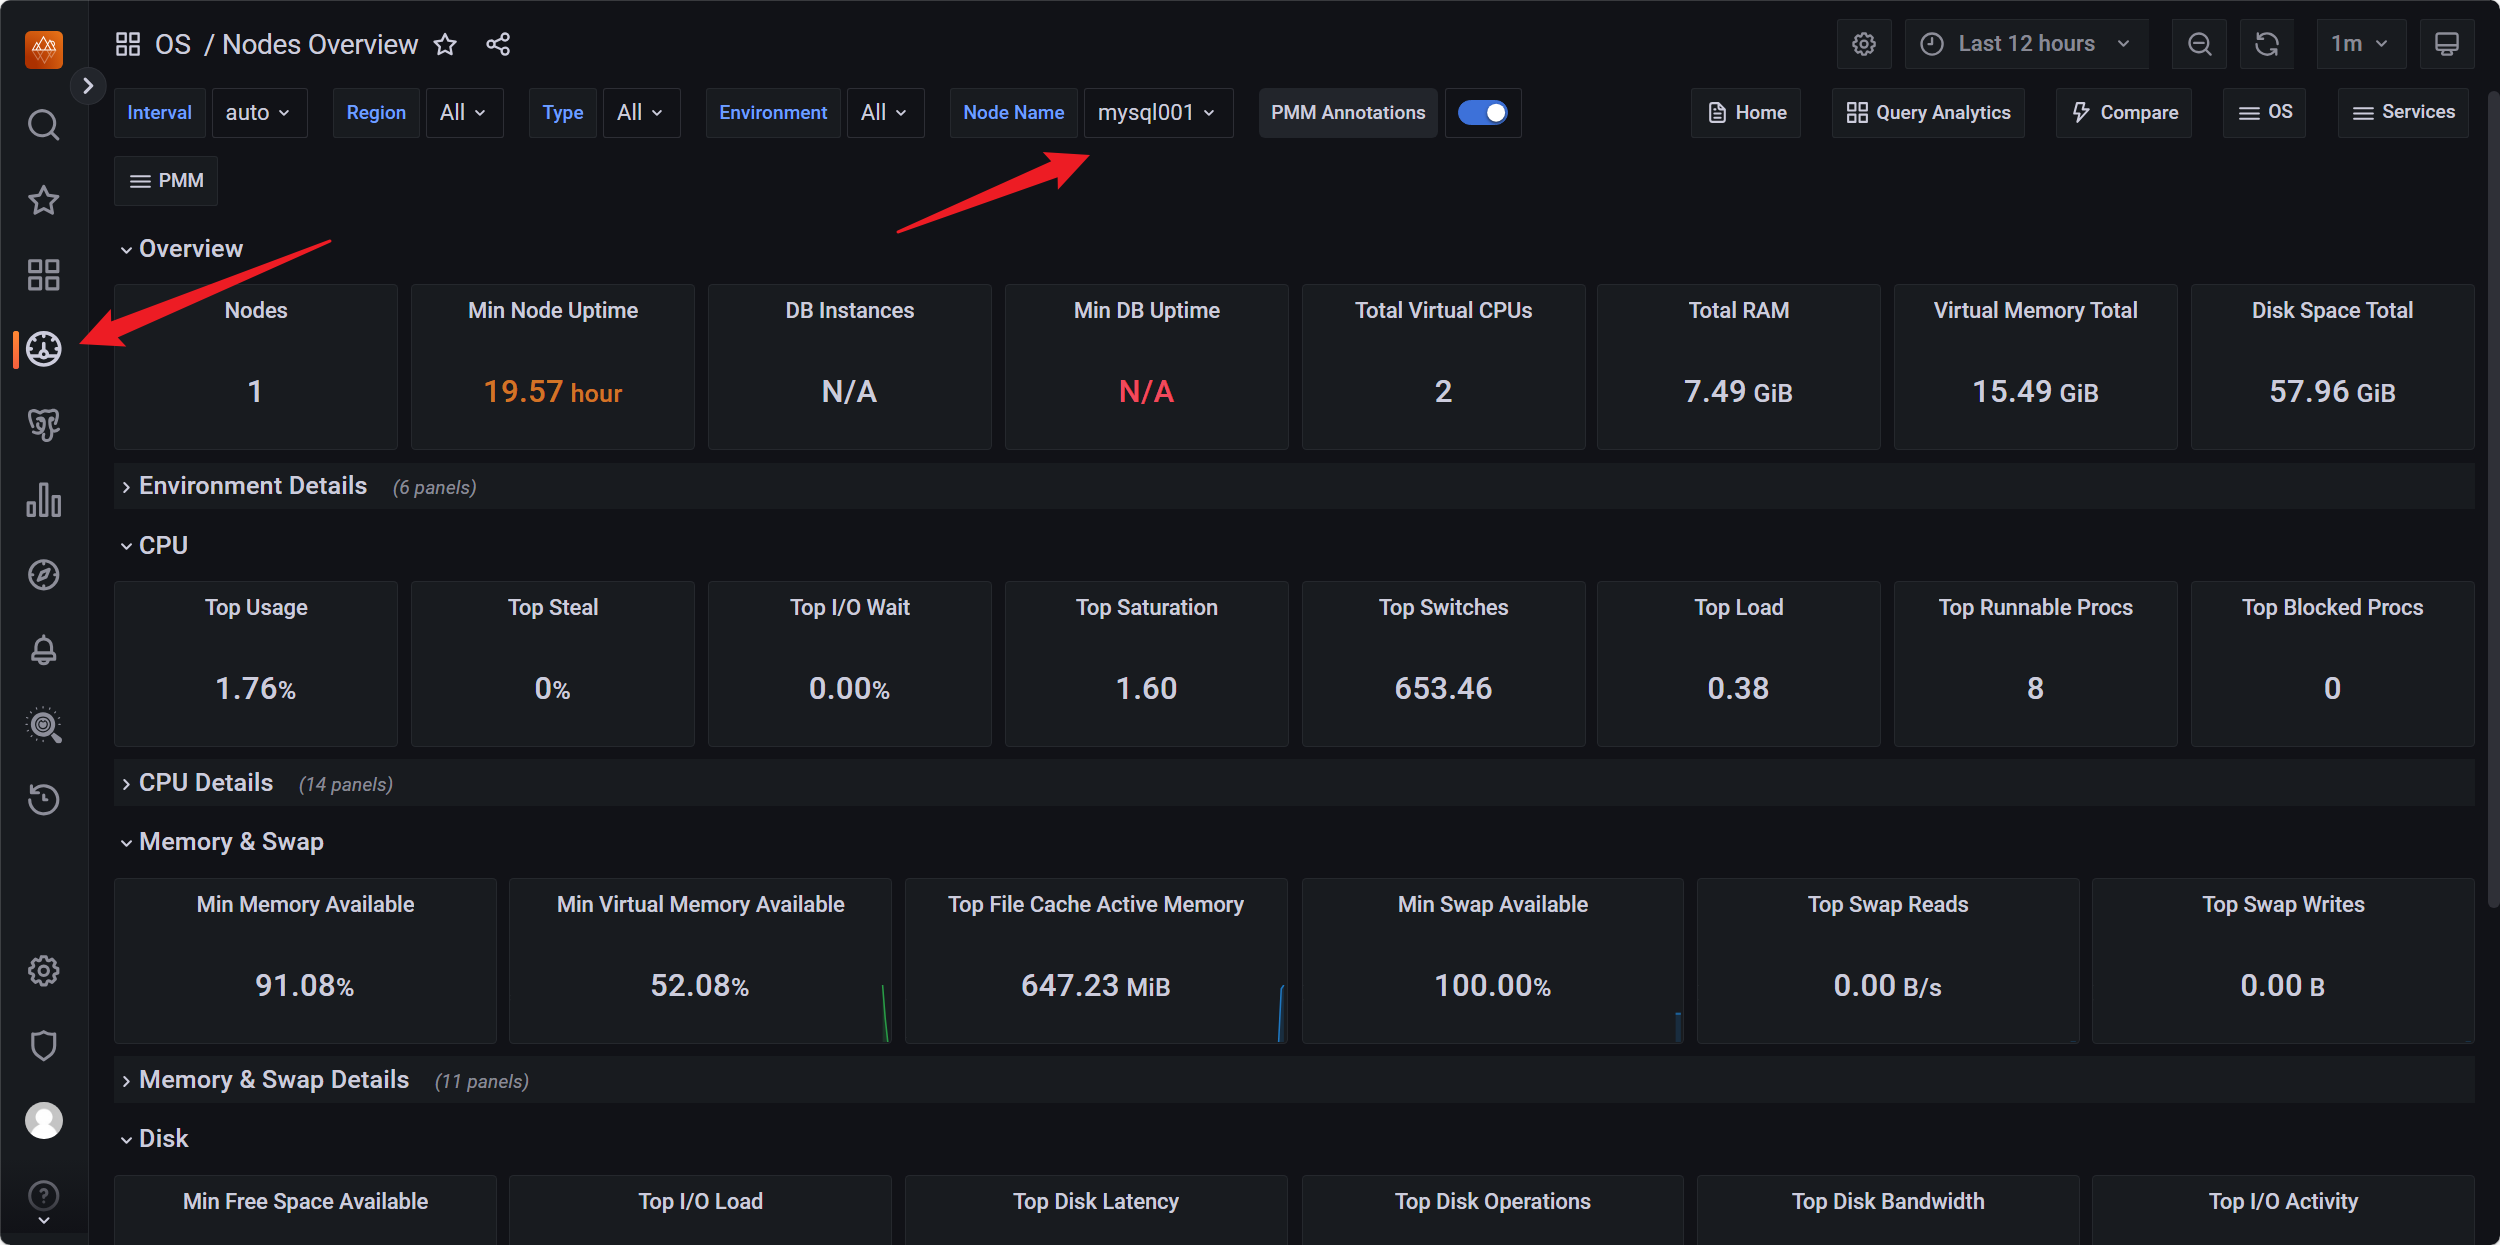
Task: Click the Min Node Uptime panel title
Action: (552, 310)
